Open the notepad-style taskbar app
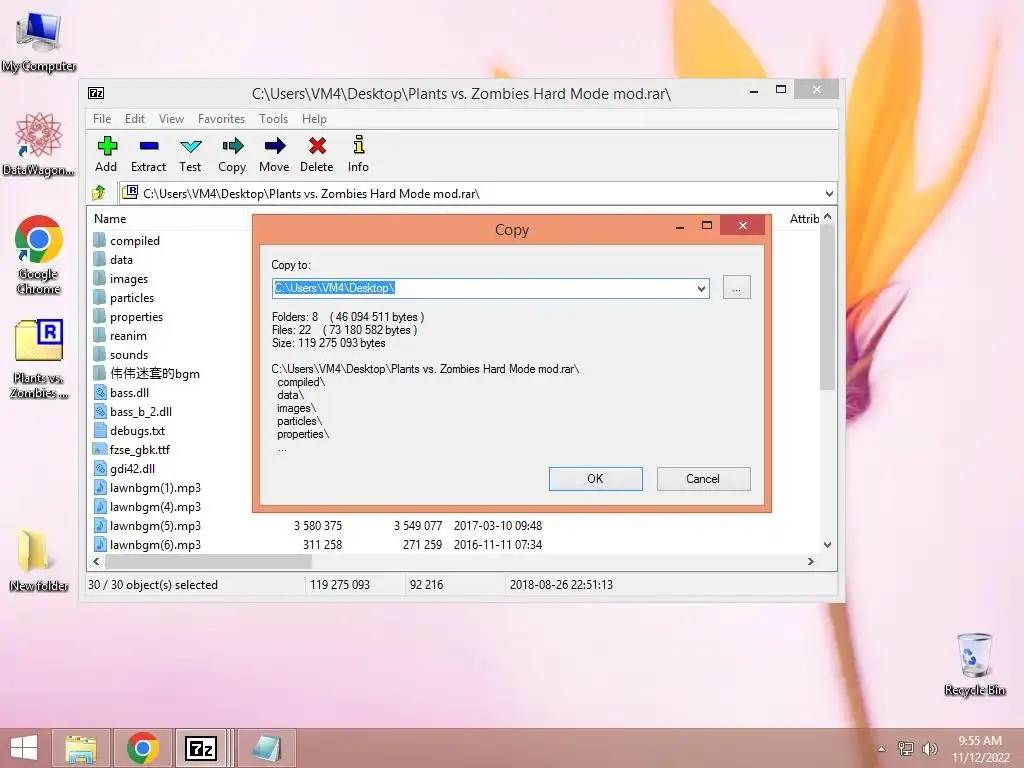 coord(266,748)
